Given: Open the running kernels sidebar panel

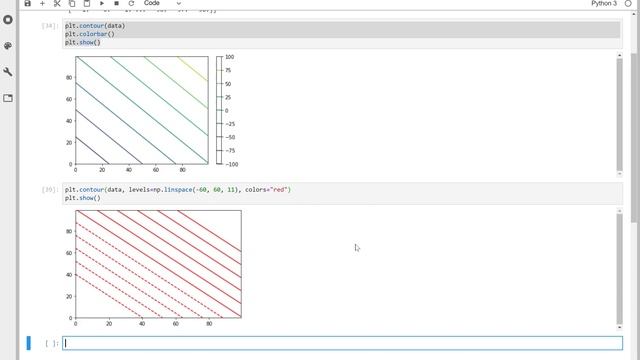Looking at the screenshot, I should coord(8,20).
